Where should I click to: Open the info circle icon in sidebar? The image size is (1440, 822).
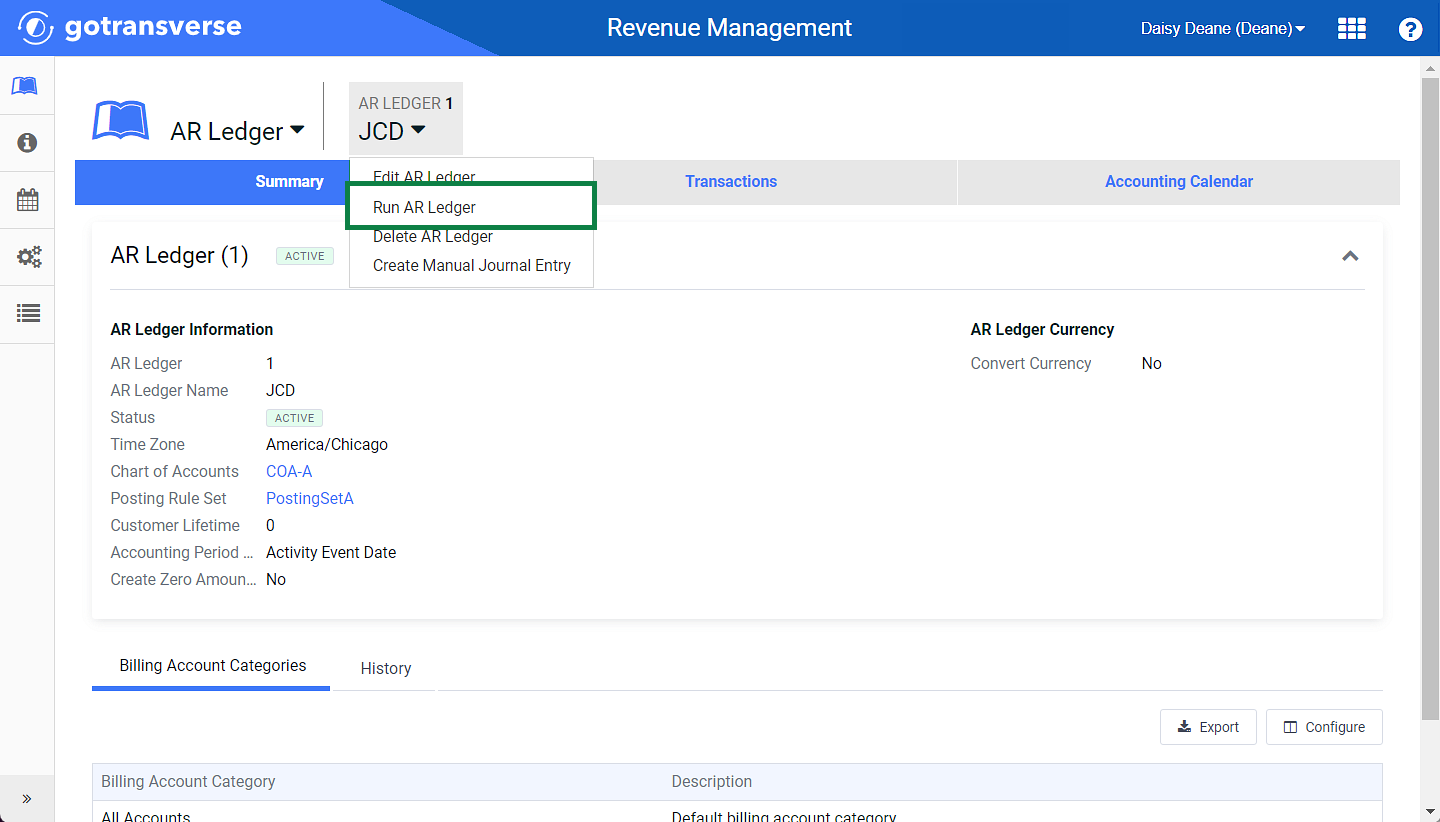point(27,143)
